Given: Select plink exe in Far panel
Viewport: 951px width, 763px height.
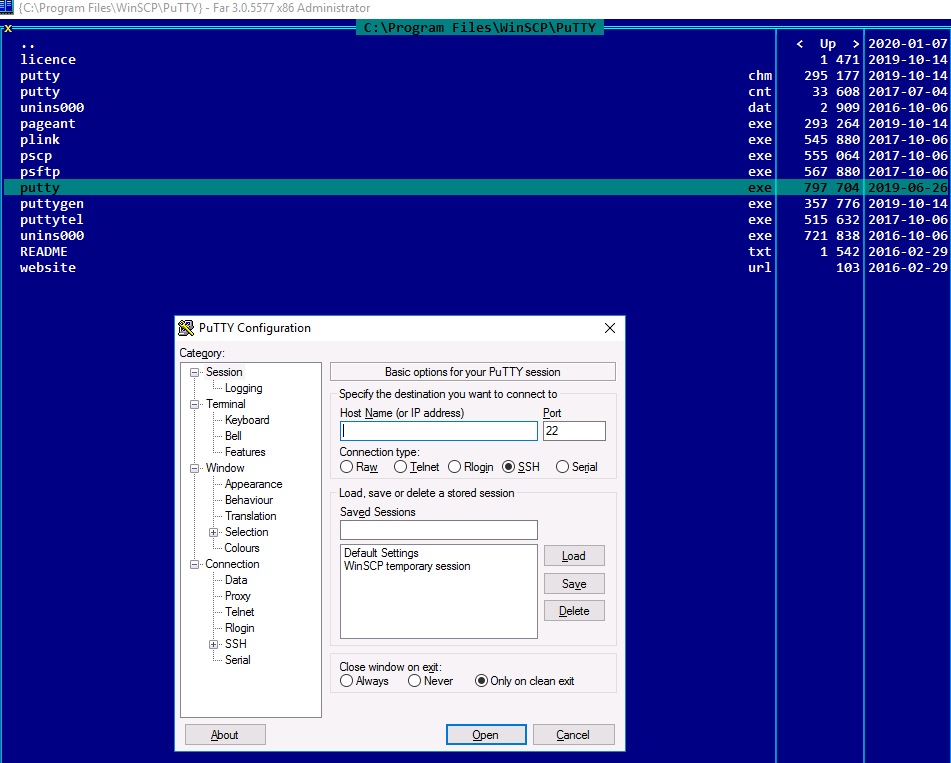Looking at the screenshot, I should [389, 139].
